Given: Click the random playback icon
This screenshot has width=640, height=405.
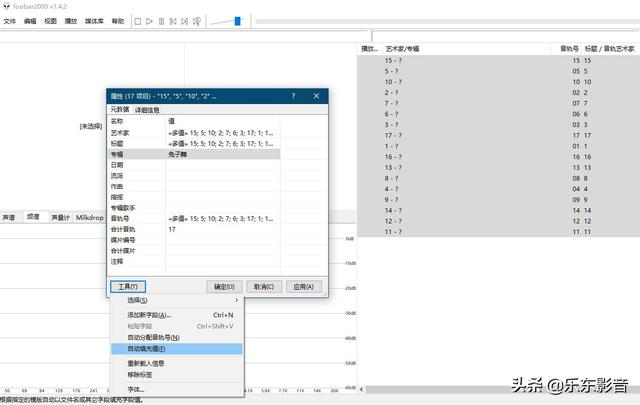Looking at the screenshot, I should click(197, 21).
